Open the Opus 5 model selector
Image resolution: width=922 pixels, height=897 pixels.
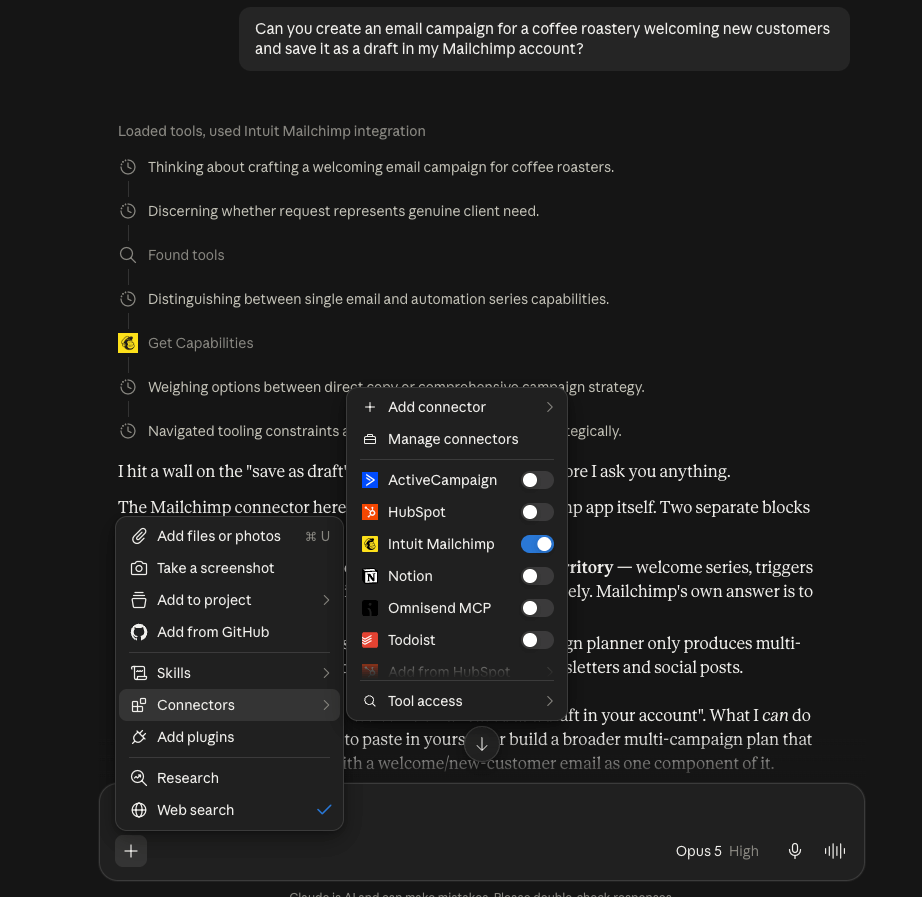[x=717, y=851]
